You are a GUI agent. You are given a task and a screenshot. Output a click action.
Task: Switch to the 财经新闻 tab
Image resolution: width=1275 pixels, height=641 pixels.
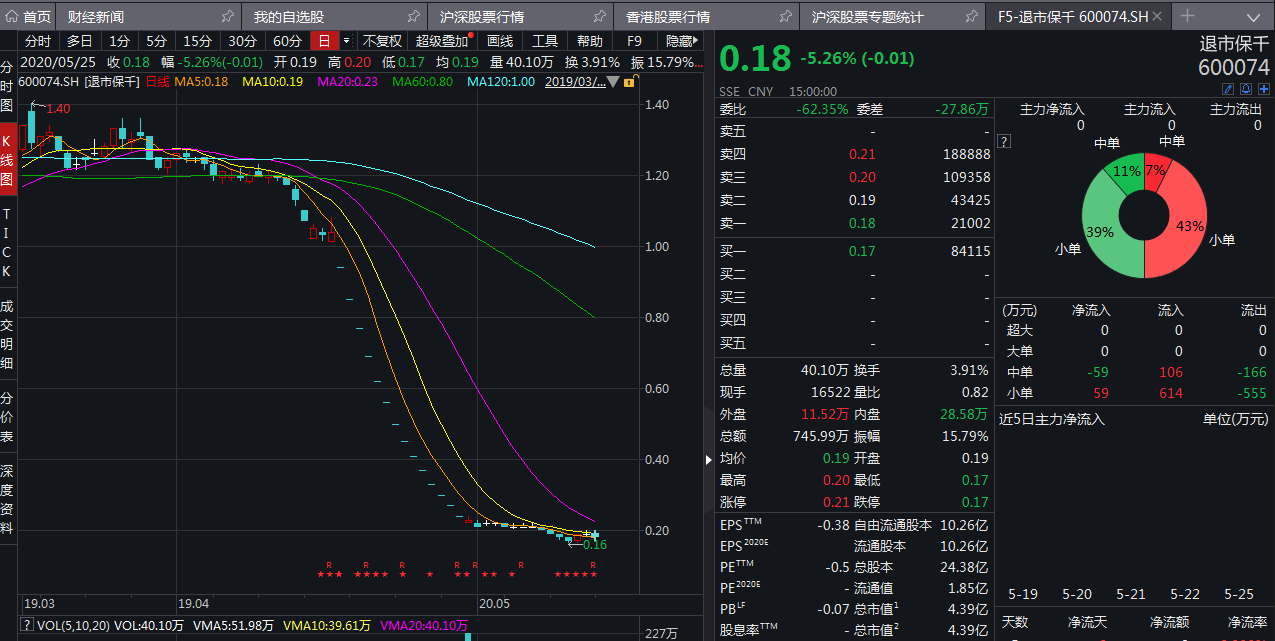pyautogui.click(x=97, y=17)
